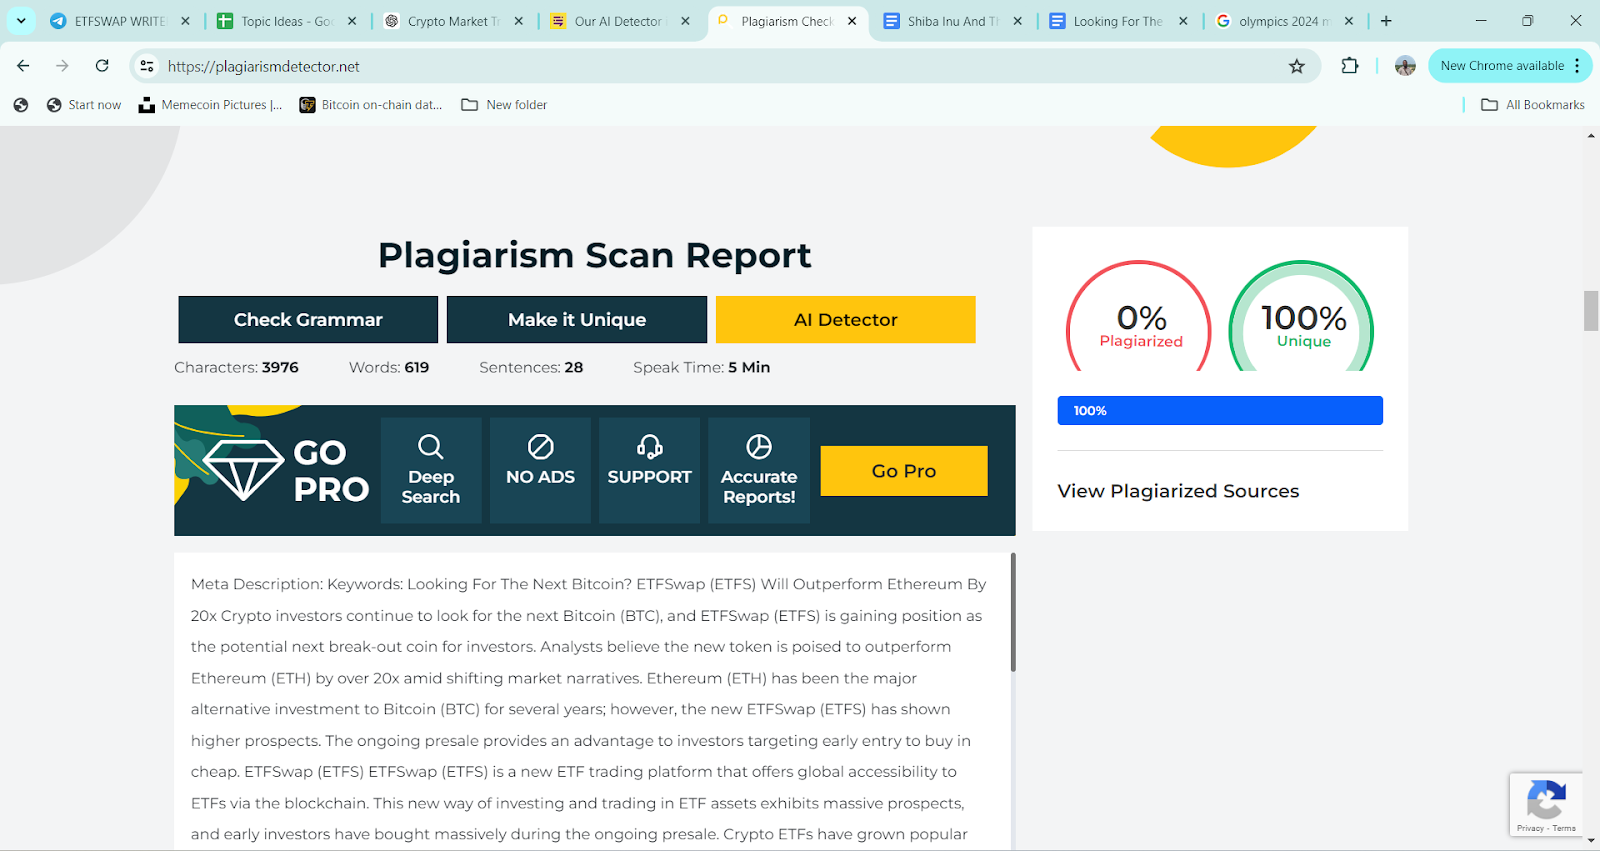This screenshot has height=851, width=1600.
Task: Click the 0% Plagiarized gauge
Action: pyautogui.click(x=1140, y=317)
